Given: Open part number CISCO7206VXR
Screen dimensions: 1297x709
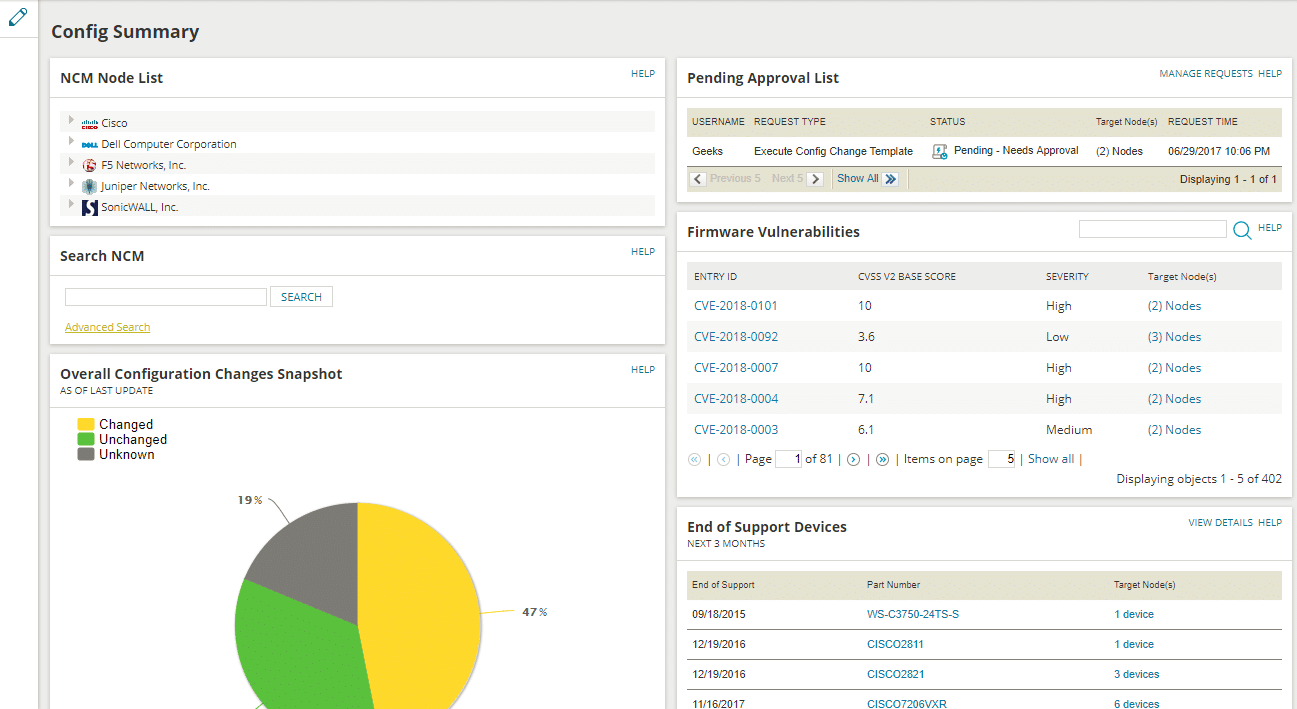Looking at the screenshot, I should (x=907, y=704).
